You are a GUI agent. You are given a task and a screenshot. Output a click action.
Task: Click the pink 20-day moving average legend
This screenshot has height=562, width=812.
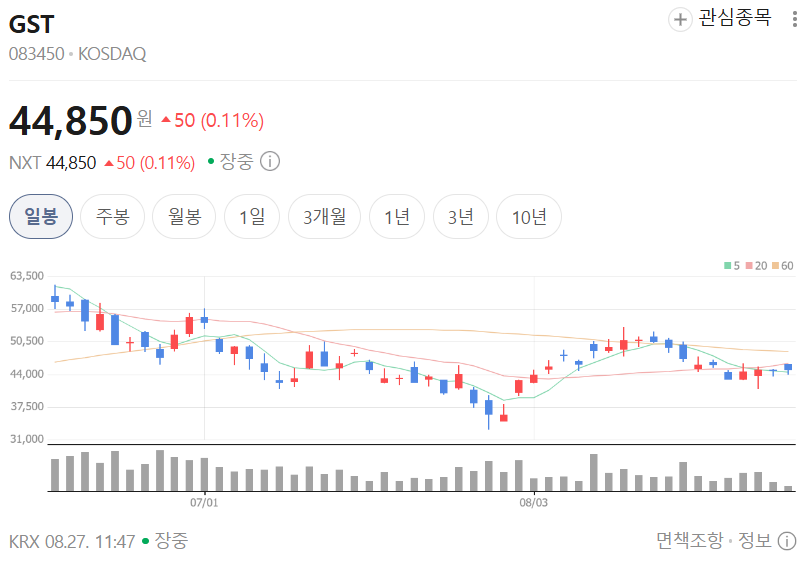[x=756, y=266]
